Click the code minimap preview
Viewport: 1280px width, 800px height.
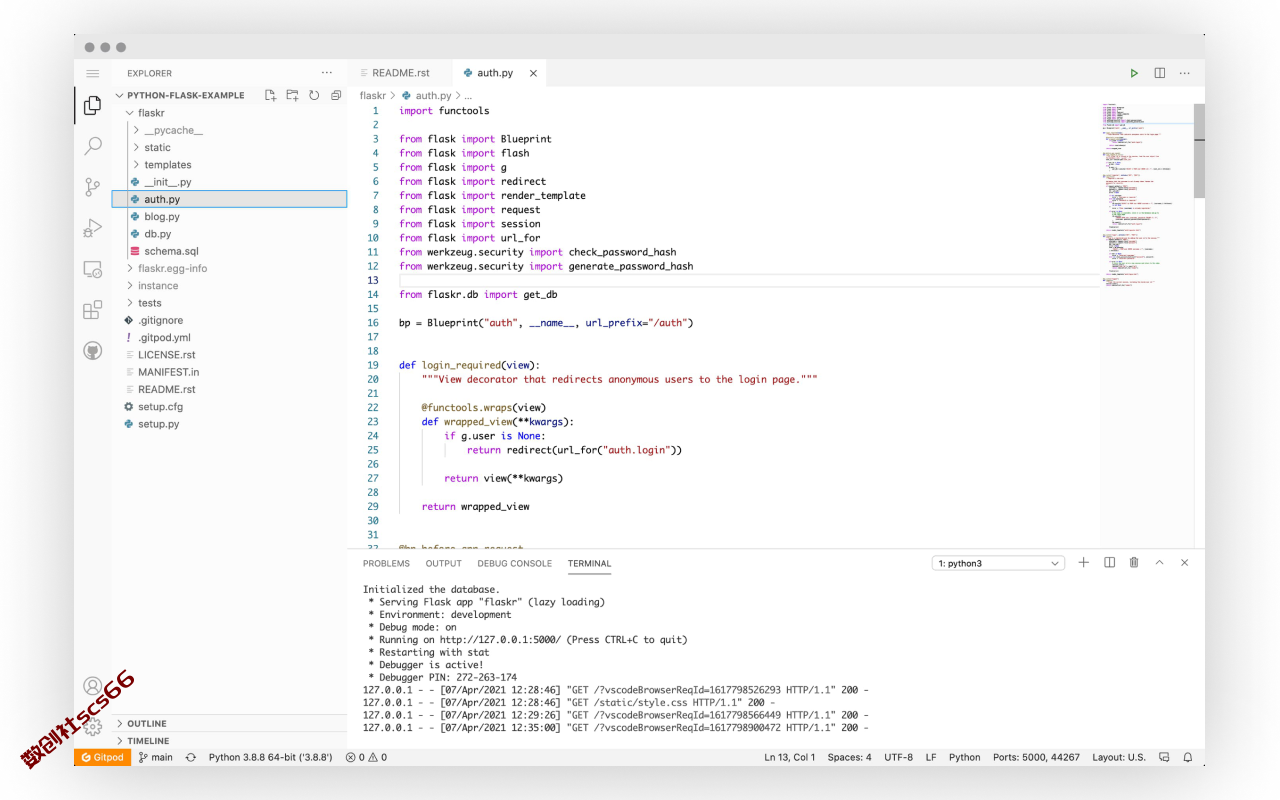[x=1146, y=196]
